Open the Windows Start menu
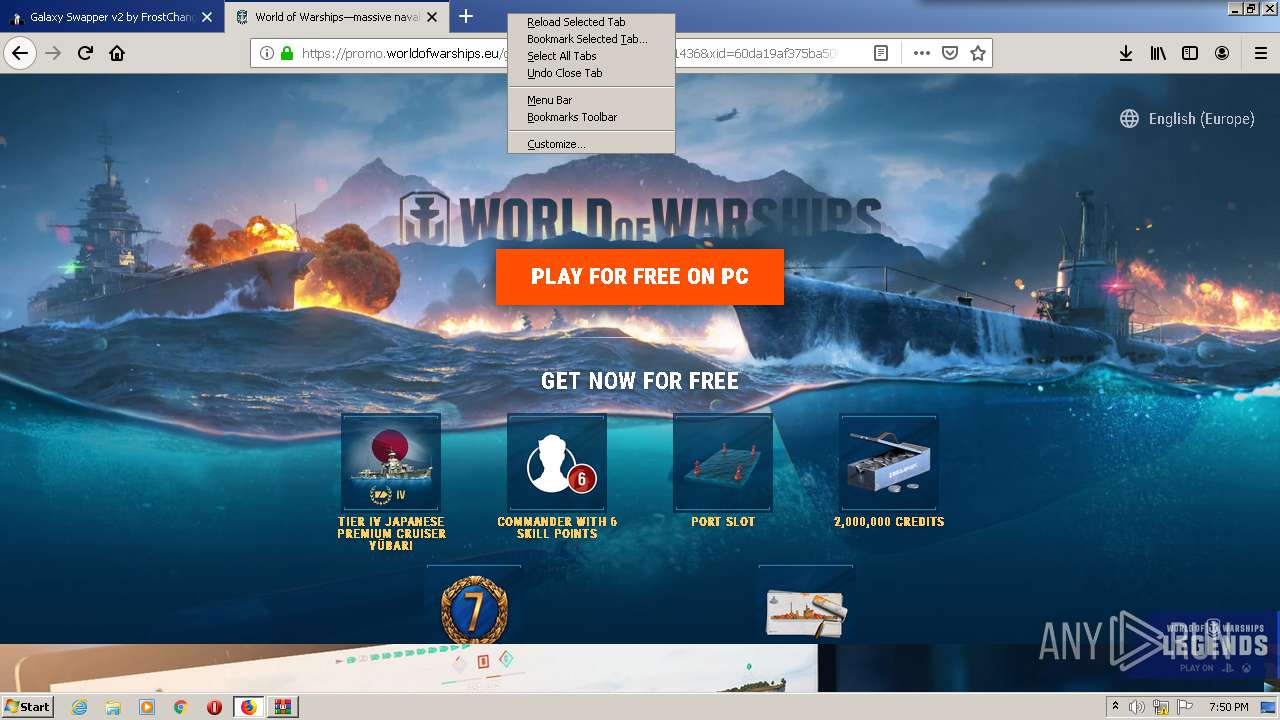The image size is (1280, 720). tap(27, 707)
